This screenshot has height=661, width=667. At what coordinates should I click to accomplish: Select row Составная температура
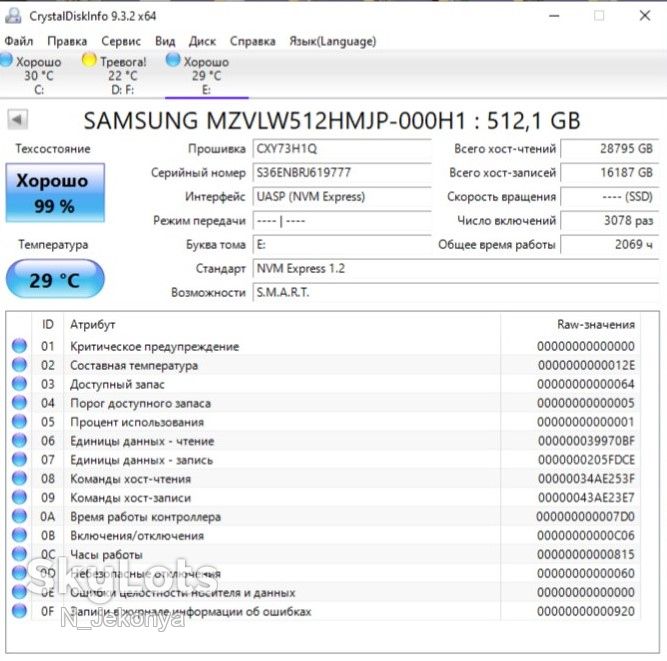point(325,365)
